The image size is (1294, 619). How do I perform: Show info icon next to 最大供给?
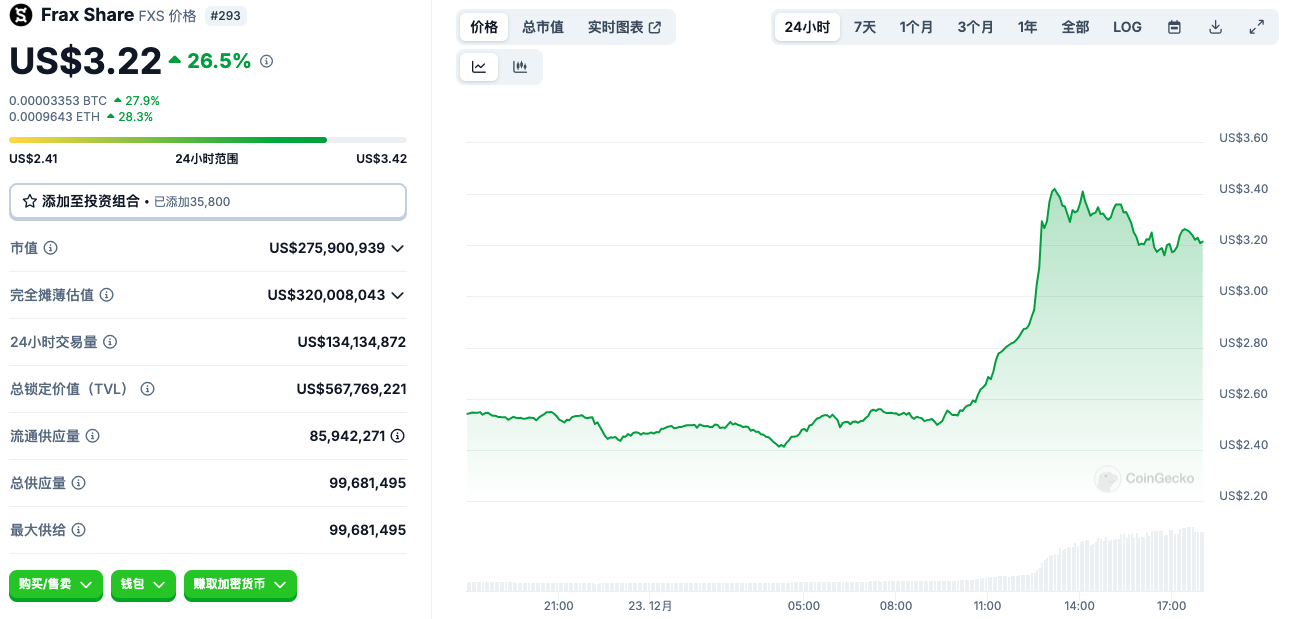pos(78,530)
